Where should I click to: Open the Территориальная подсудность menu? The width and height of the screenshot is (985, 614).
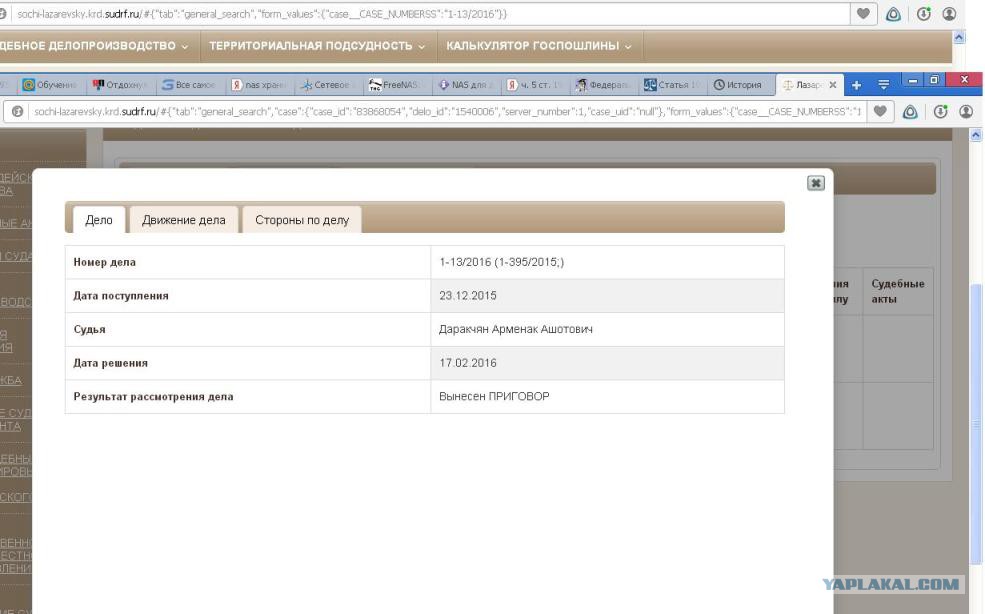(317, 46)
